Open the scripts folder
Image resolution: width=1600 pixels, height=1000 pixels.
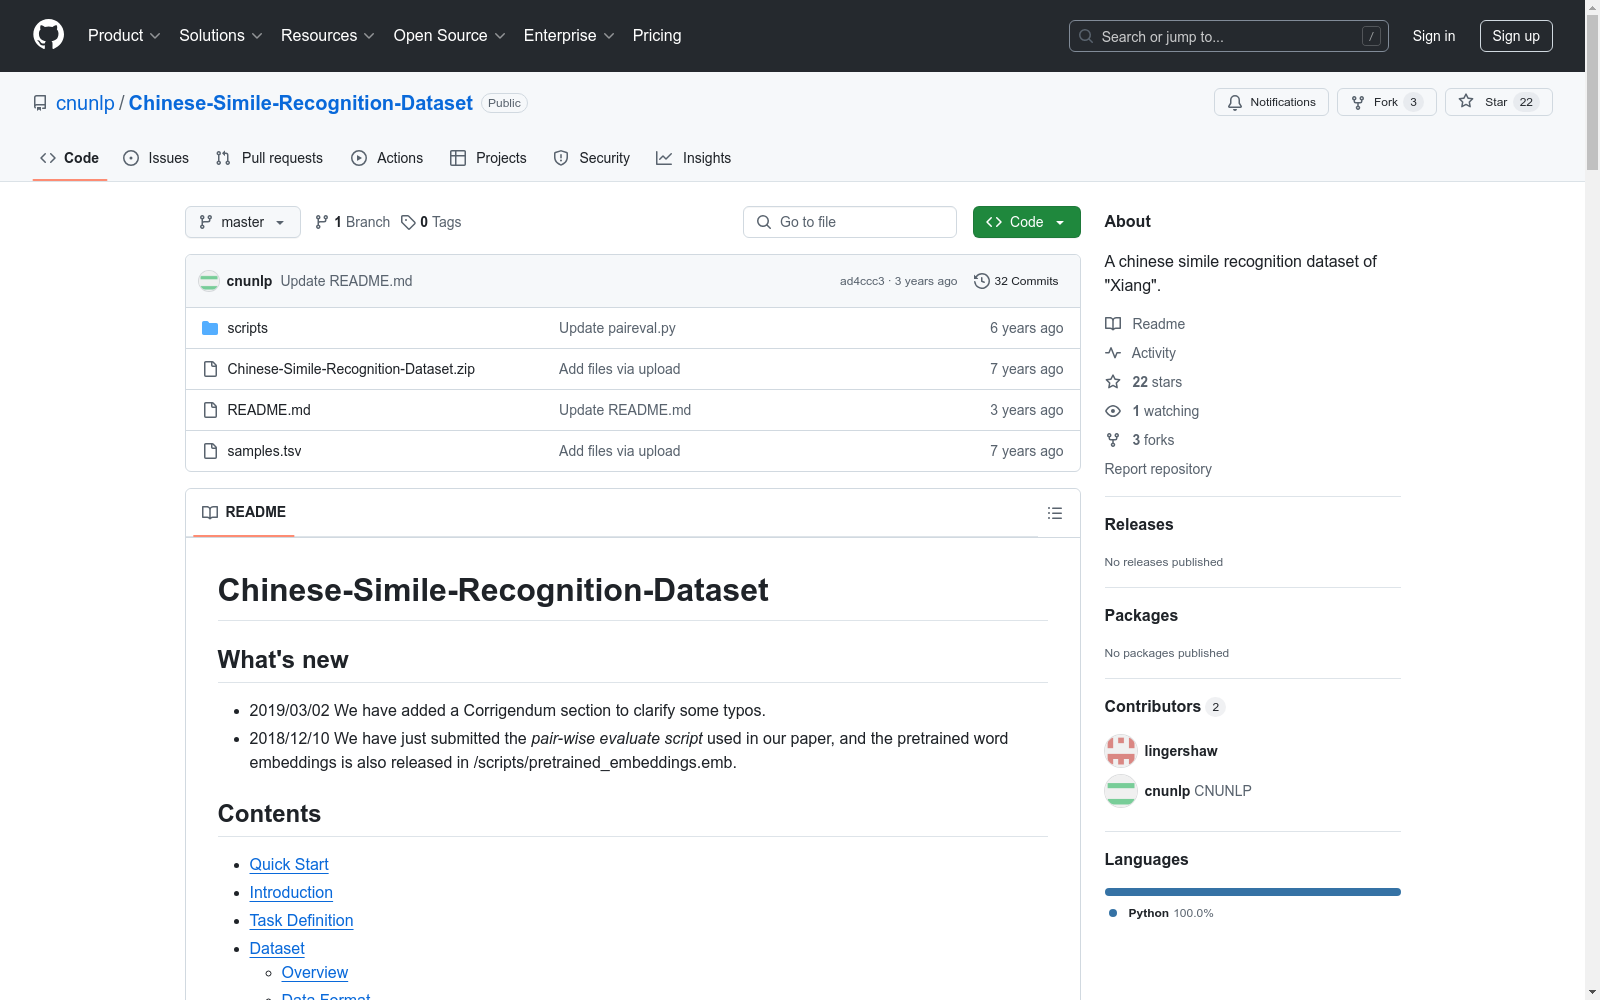pos(247,328)
